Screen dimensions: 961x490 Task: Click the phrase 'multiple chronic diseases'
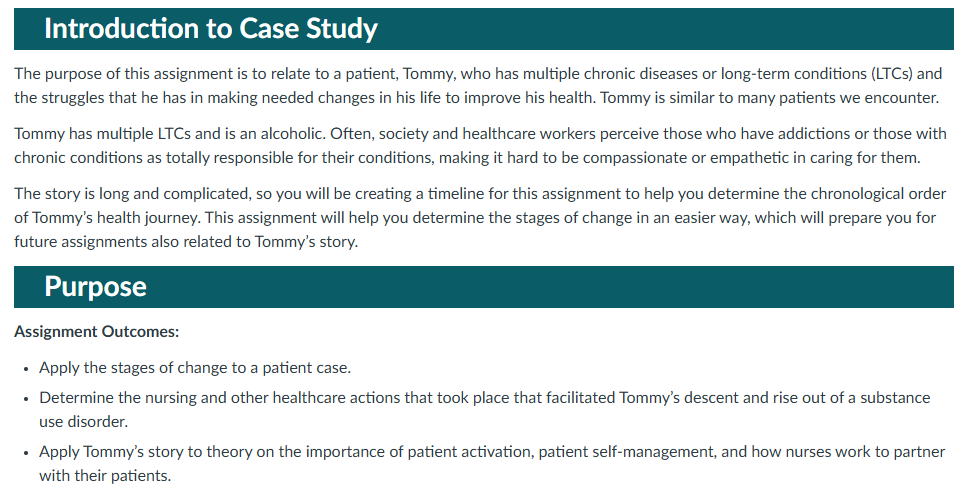540,74
